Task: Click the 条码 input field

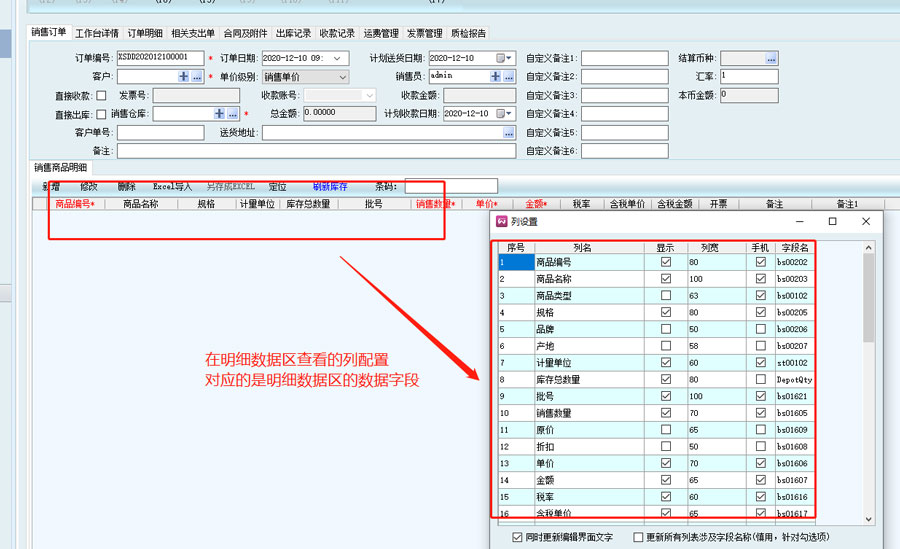Action: pos(449,186)
